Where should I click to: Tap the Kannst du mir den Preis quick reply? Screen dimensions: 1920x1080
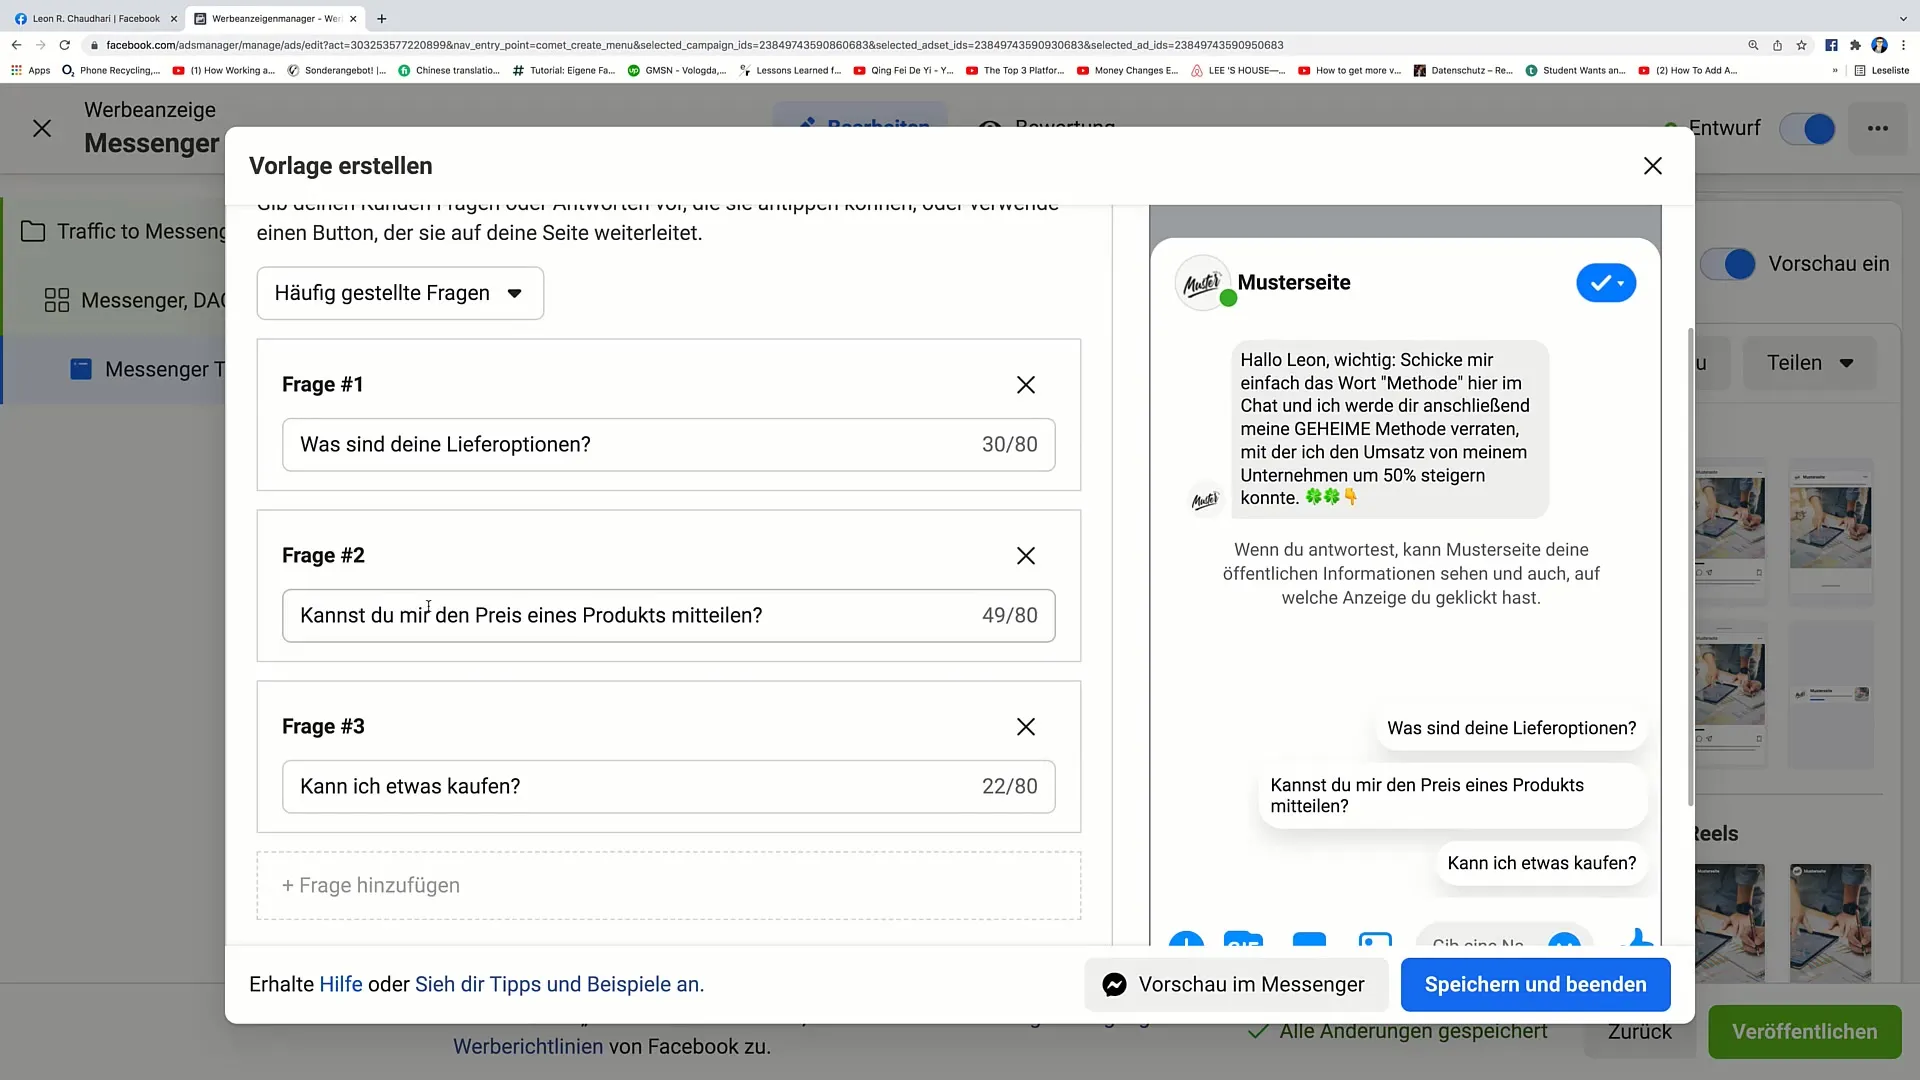pyautogui.click(x=1452, y=796)
